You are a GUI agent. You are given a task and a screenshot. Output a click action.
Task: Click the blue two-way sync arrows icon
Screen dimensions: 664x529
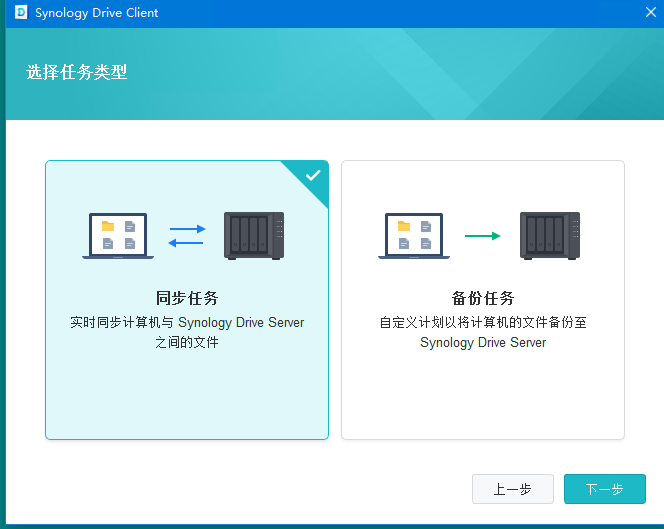(186, 236)
